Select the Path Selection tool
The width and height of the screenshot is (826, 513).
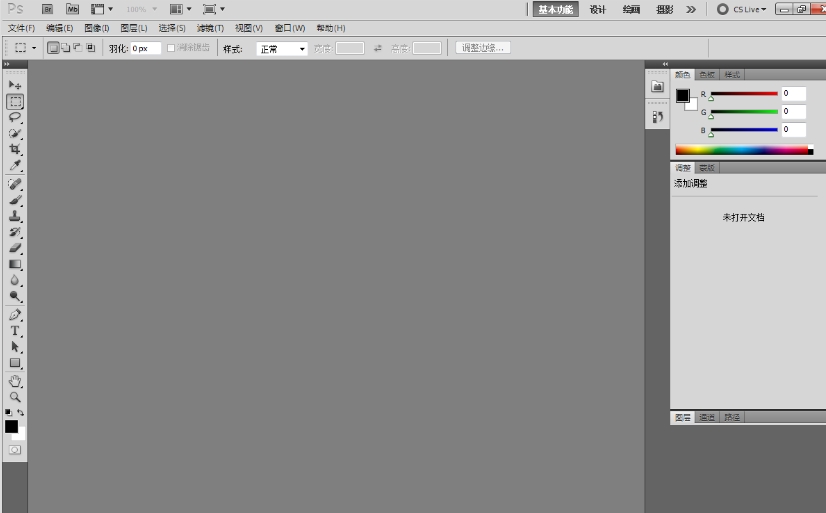(x=15, y=347)
